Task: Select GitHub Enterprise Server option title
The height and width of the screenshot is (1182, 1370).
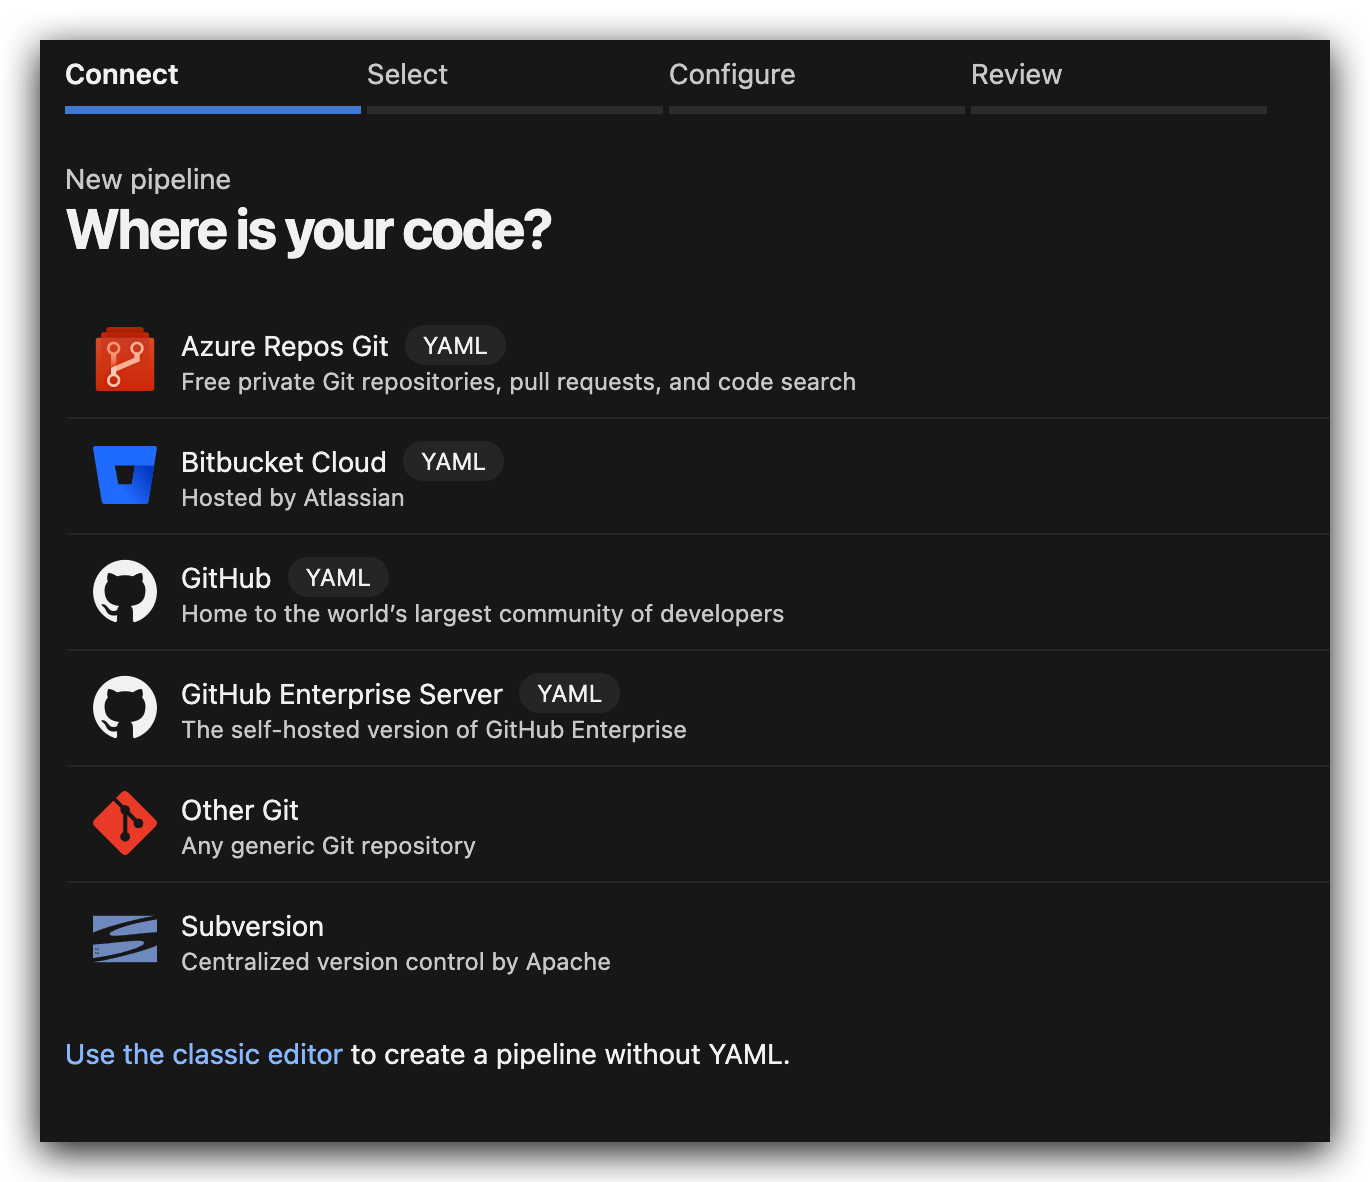Action: click(342, 695)
